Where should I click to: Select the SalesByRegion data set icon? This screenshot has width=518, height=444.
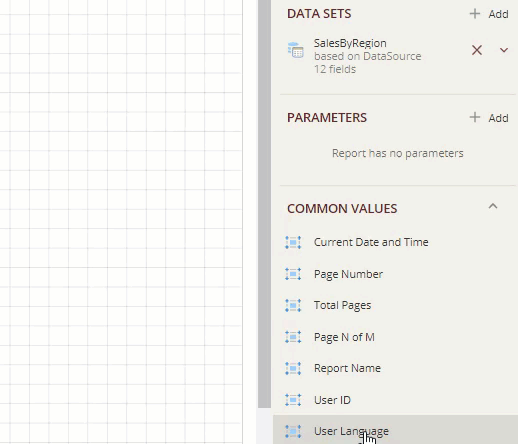pyautogui.click(x=296, y=50)
